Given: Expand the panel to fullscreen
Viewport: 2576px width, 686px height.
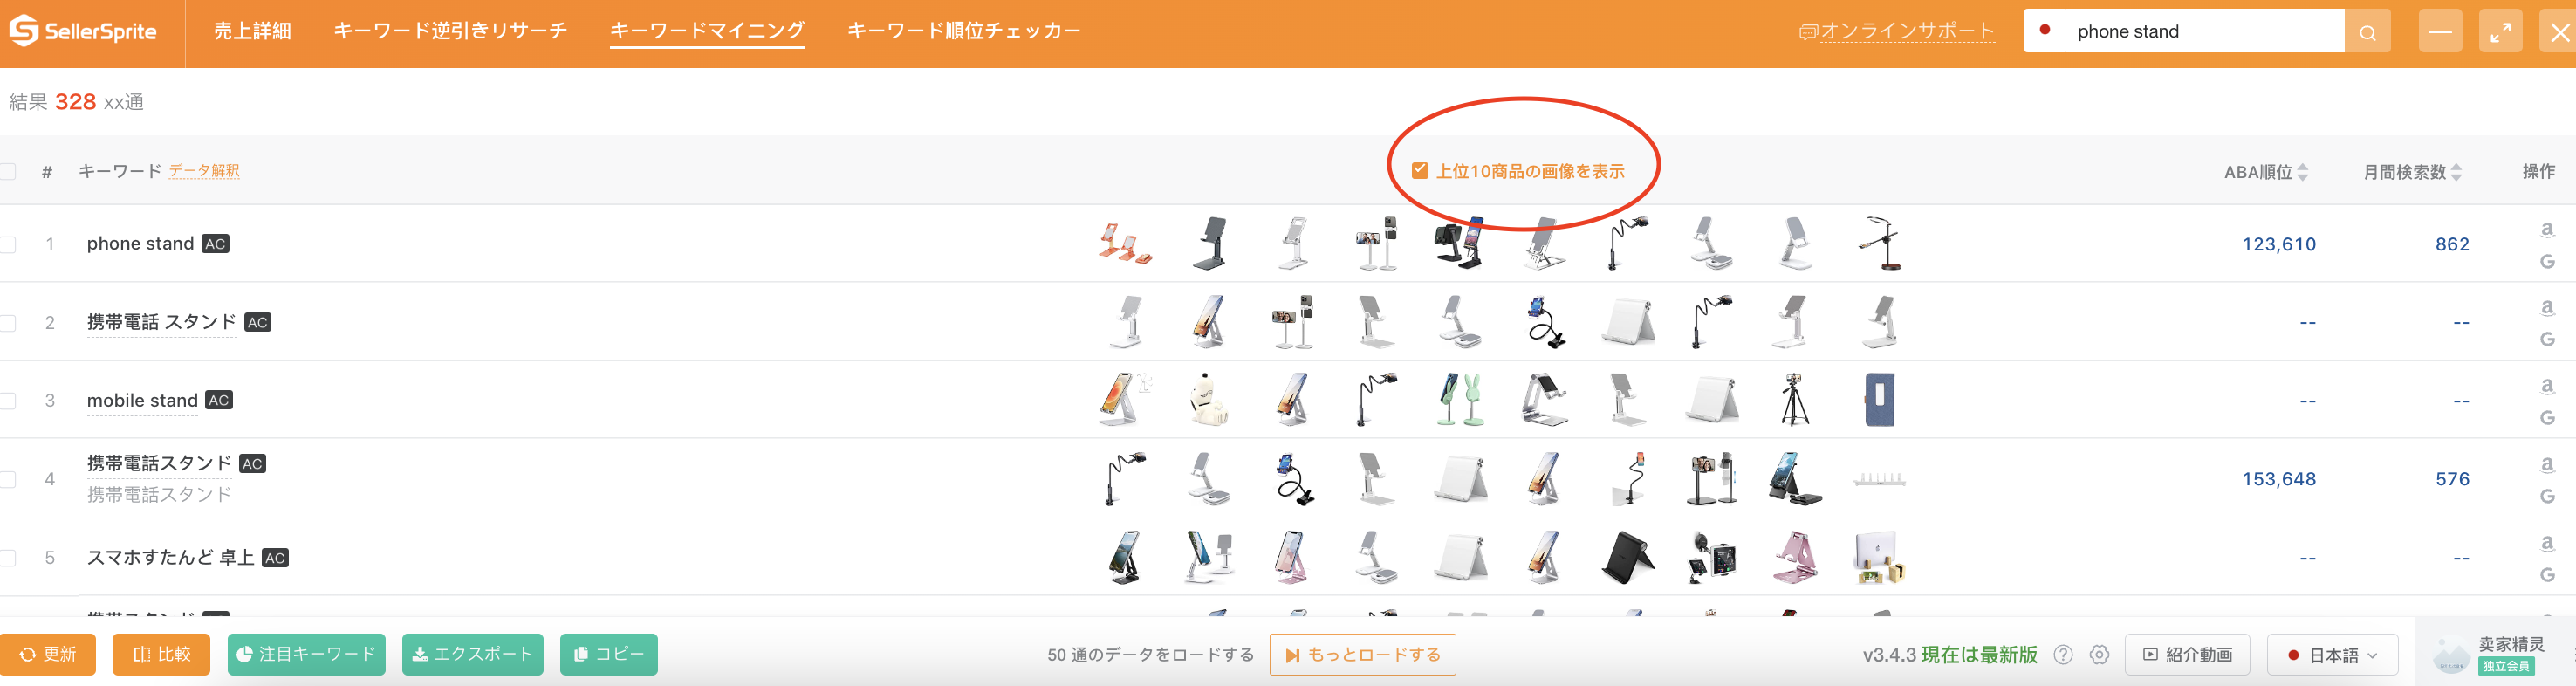Looking at the screenshot, I should 2500,32.
